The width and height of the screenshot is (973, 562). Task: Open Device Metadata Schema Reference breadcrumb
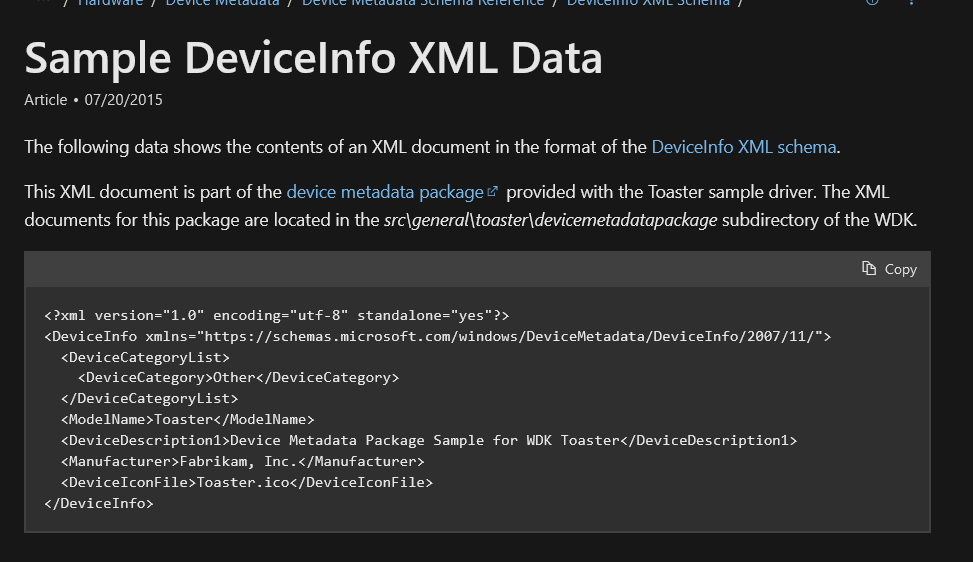point(422,3)
